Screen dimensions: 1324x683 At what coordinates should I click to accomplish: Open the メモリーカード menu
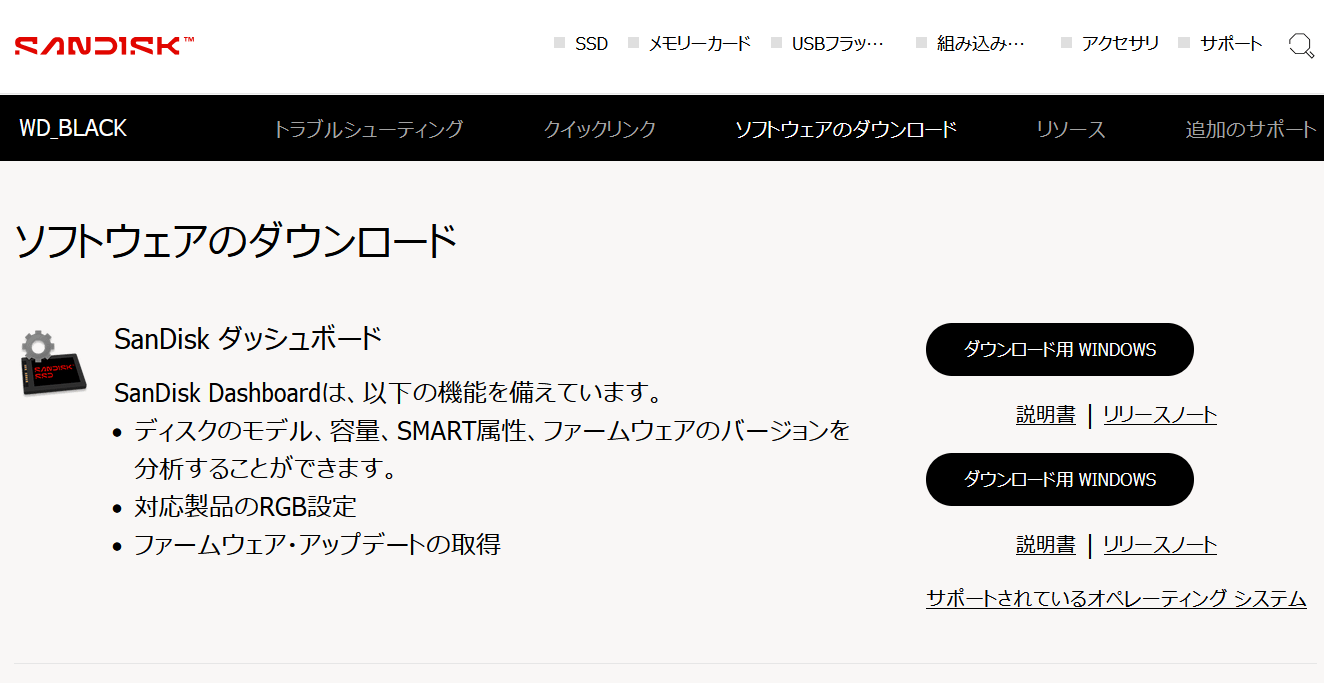tap(699, 44)
